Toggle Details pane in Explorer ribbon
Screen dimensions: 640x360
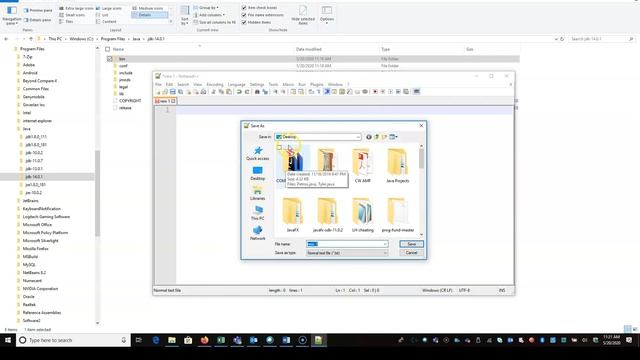pos(37,20)
